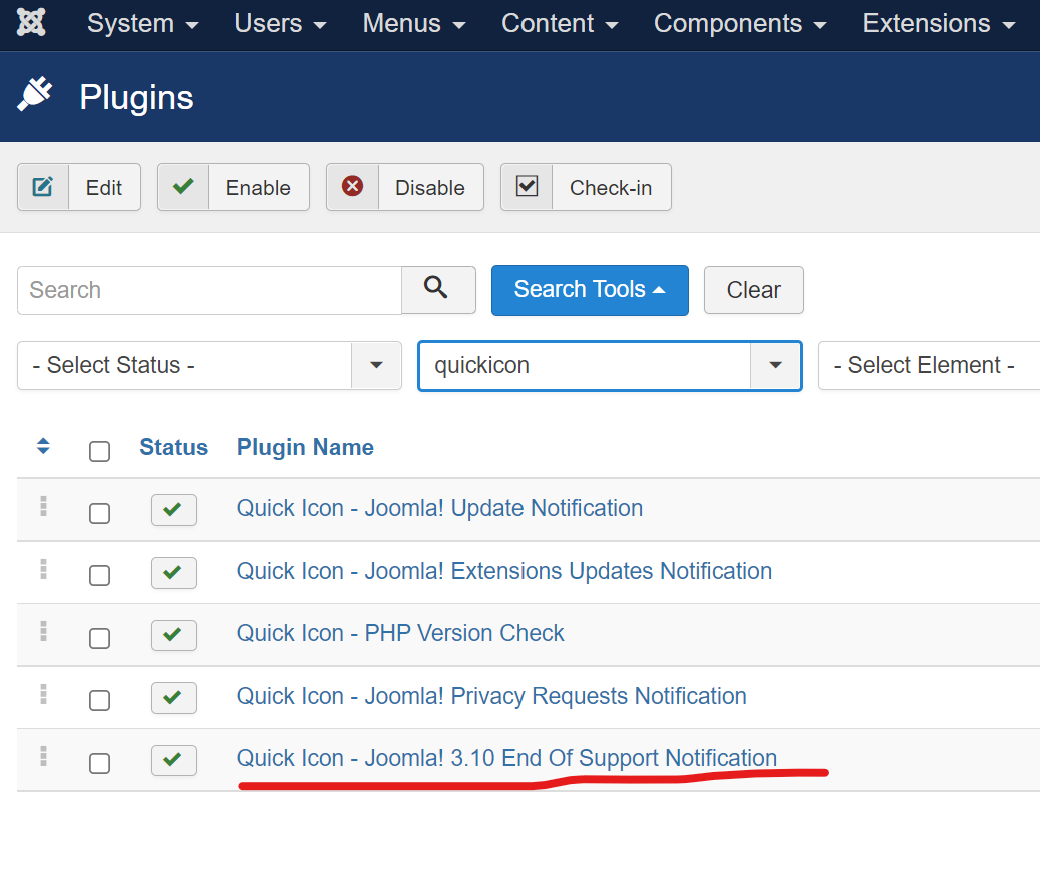This screenshot has width=1040, height=896.
Task: Open the Content menu
Action: pos(559,24)
